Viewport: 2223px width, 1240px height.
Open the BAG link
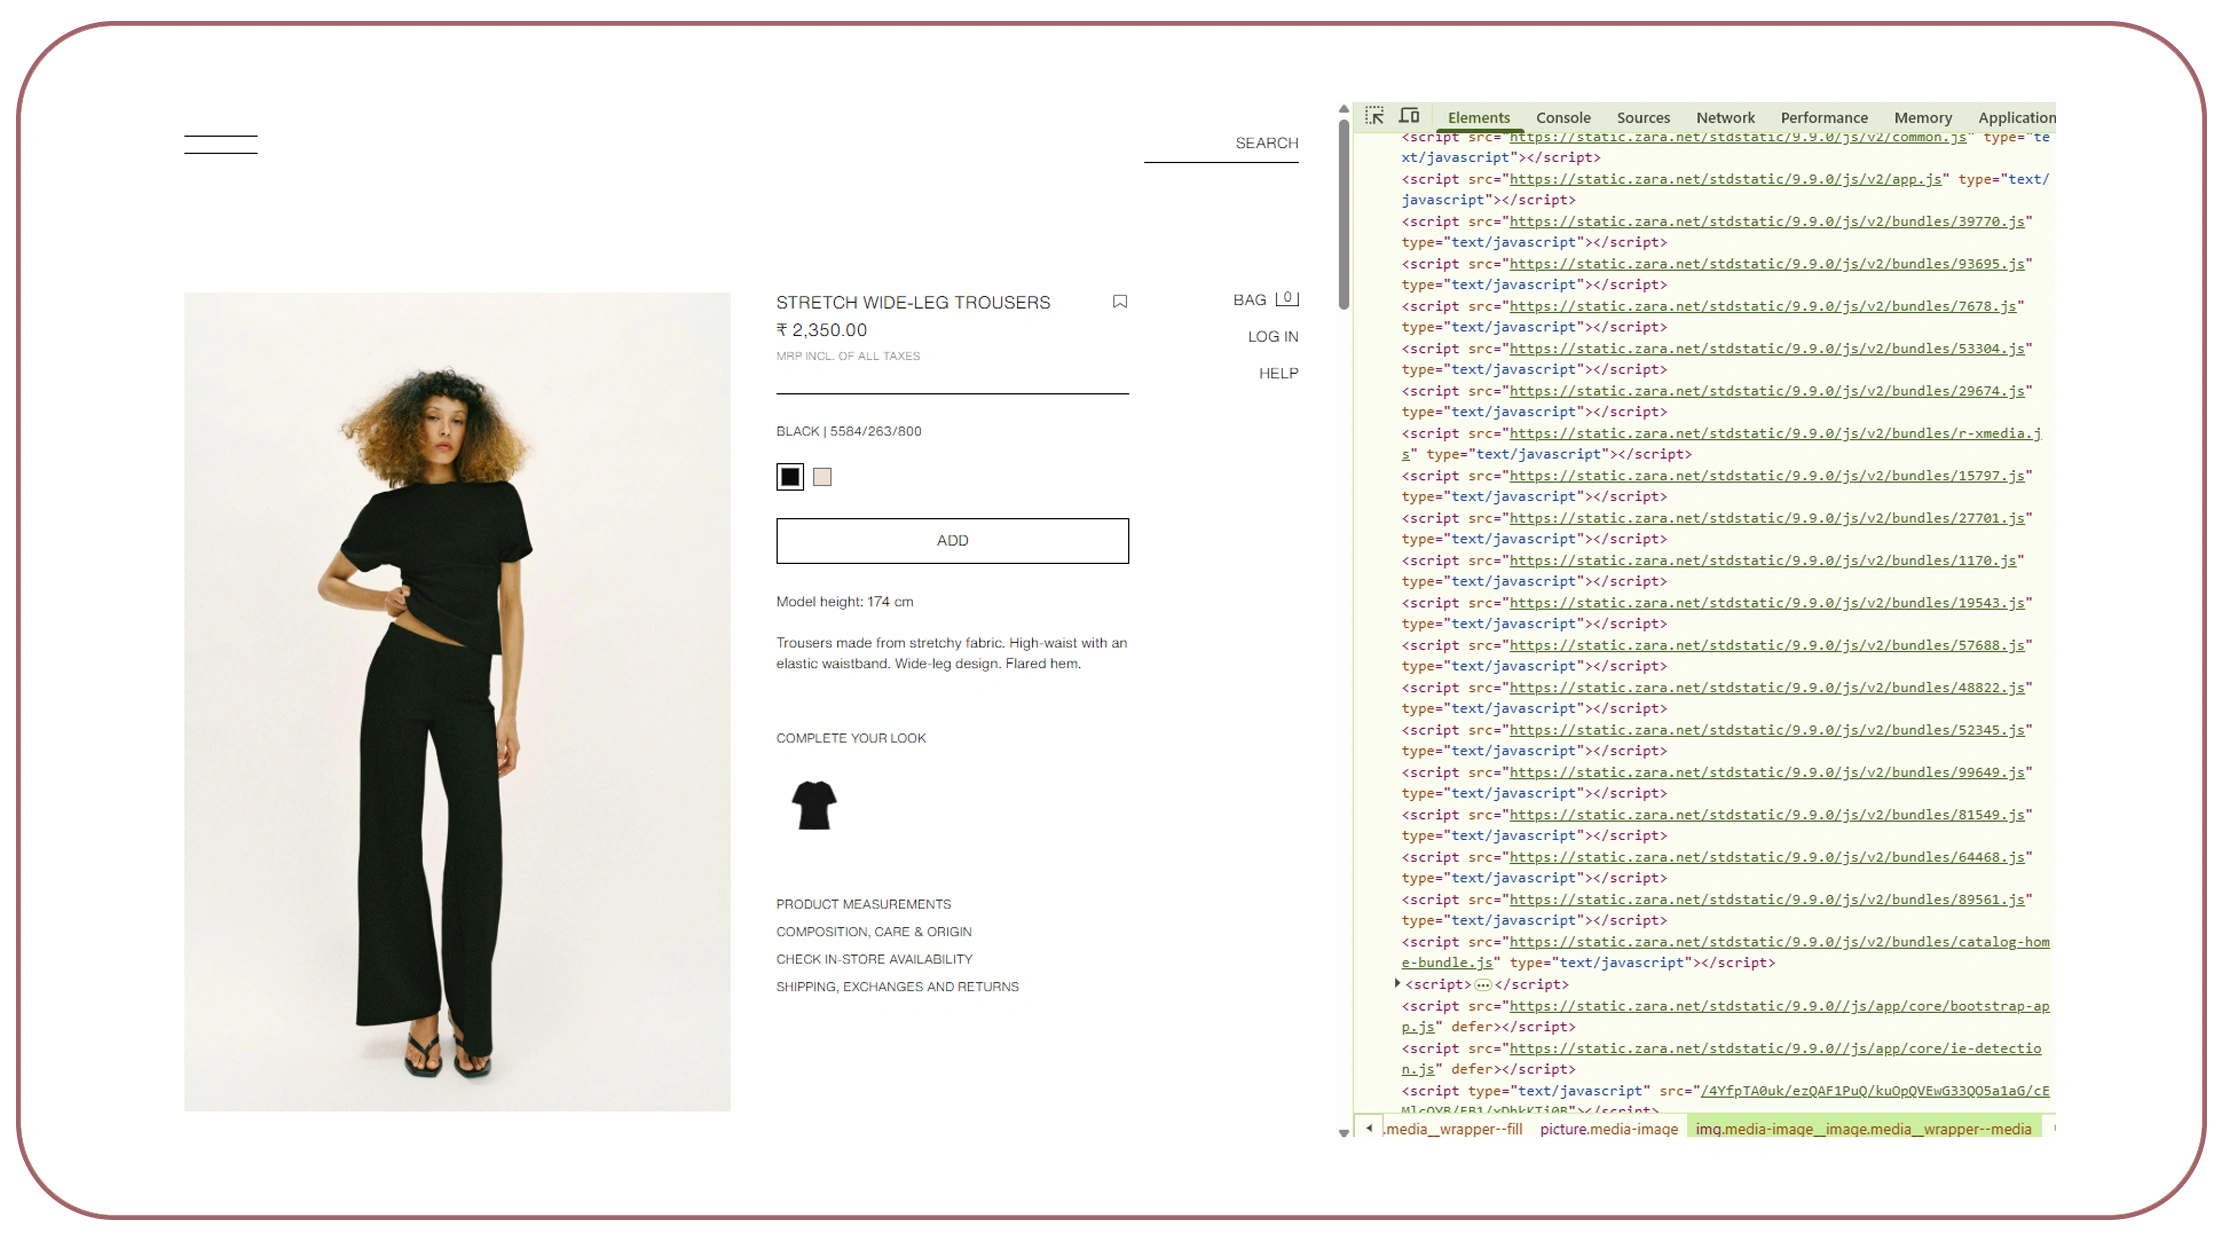pos(1250,300)
